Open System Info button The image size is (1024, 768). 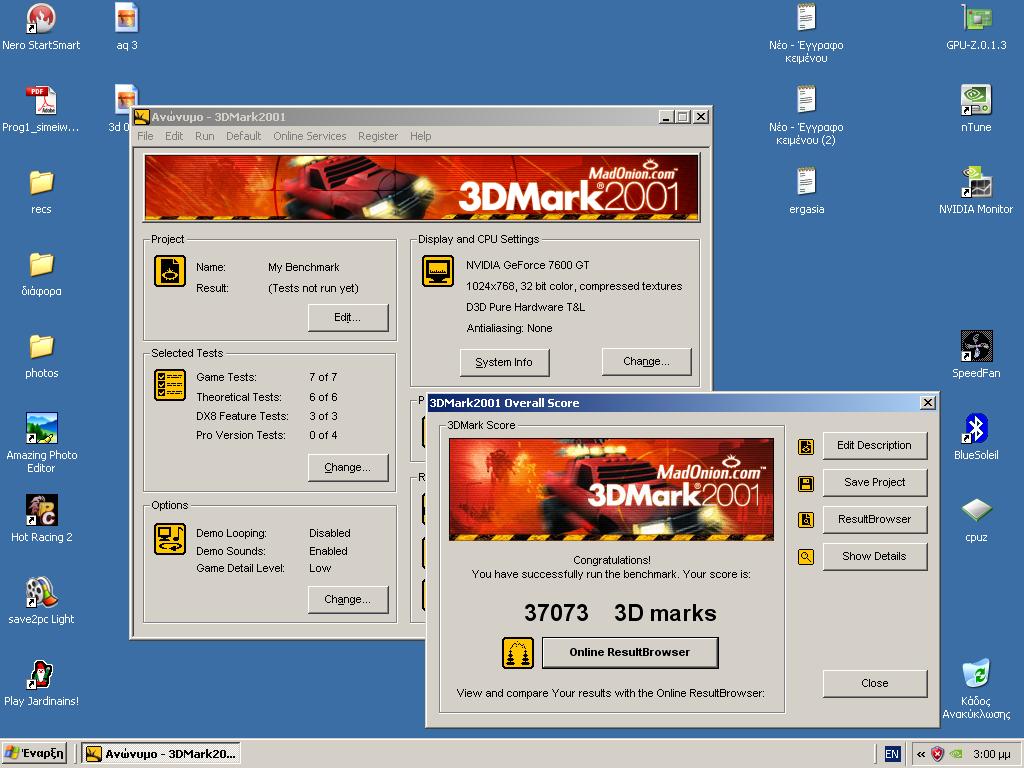coord(504,362)
